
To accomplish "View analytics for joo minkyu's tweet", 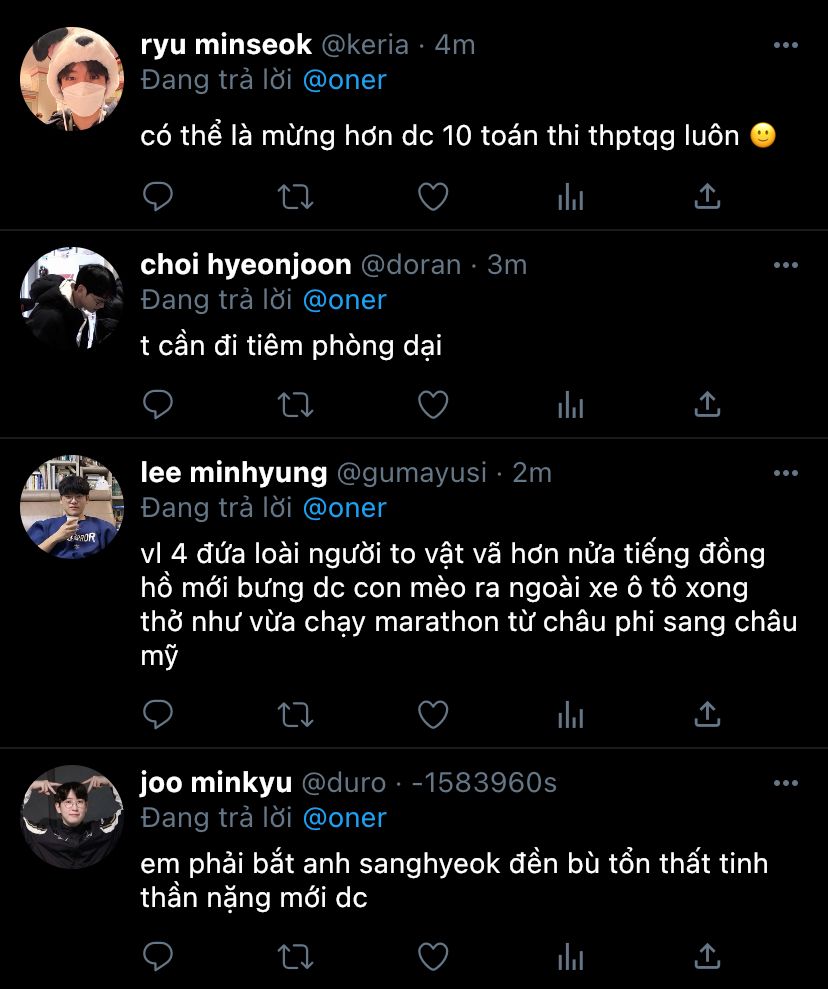I will pos(570,956).
